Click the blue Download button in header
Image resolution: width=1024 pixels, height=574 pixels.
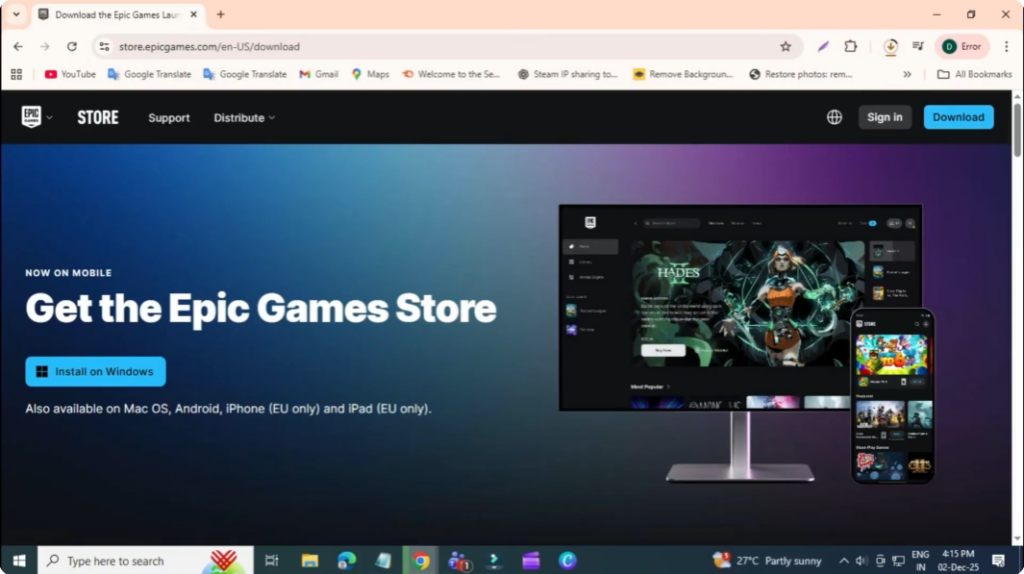pos(958,117)
